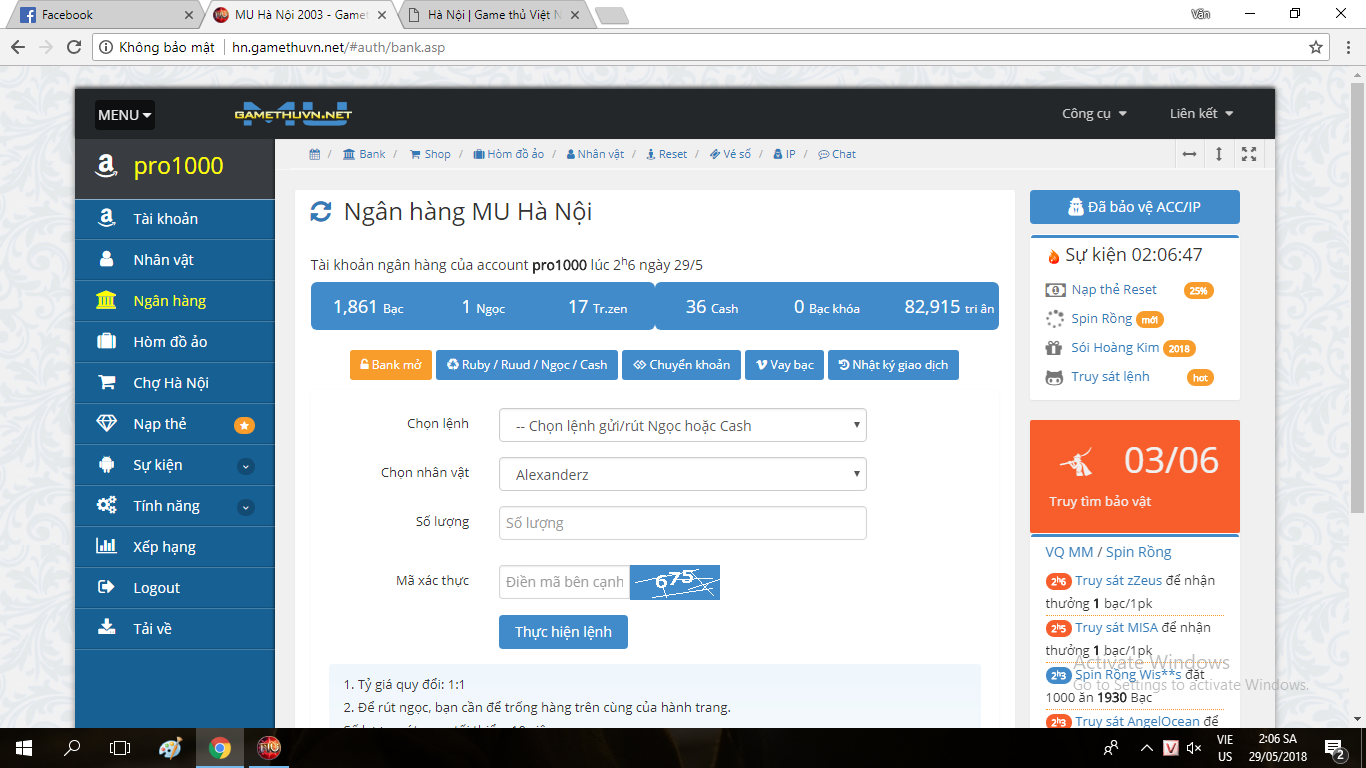Open Truy sát MISA feed link

coord(1116,628)
